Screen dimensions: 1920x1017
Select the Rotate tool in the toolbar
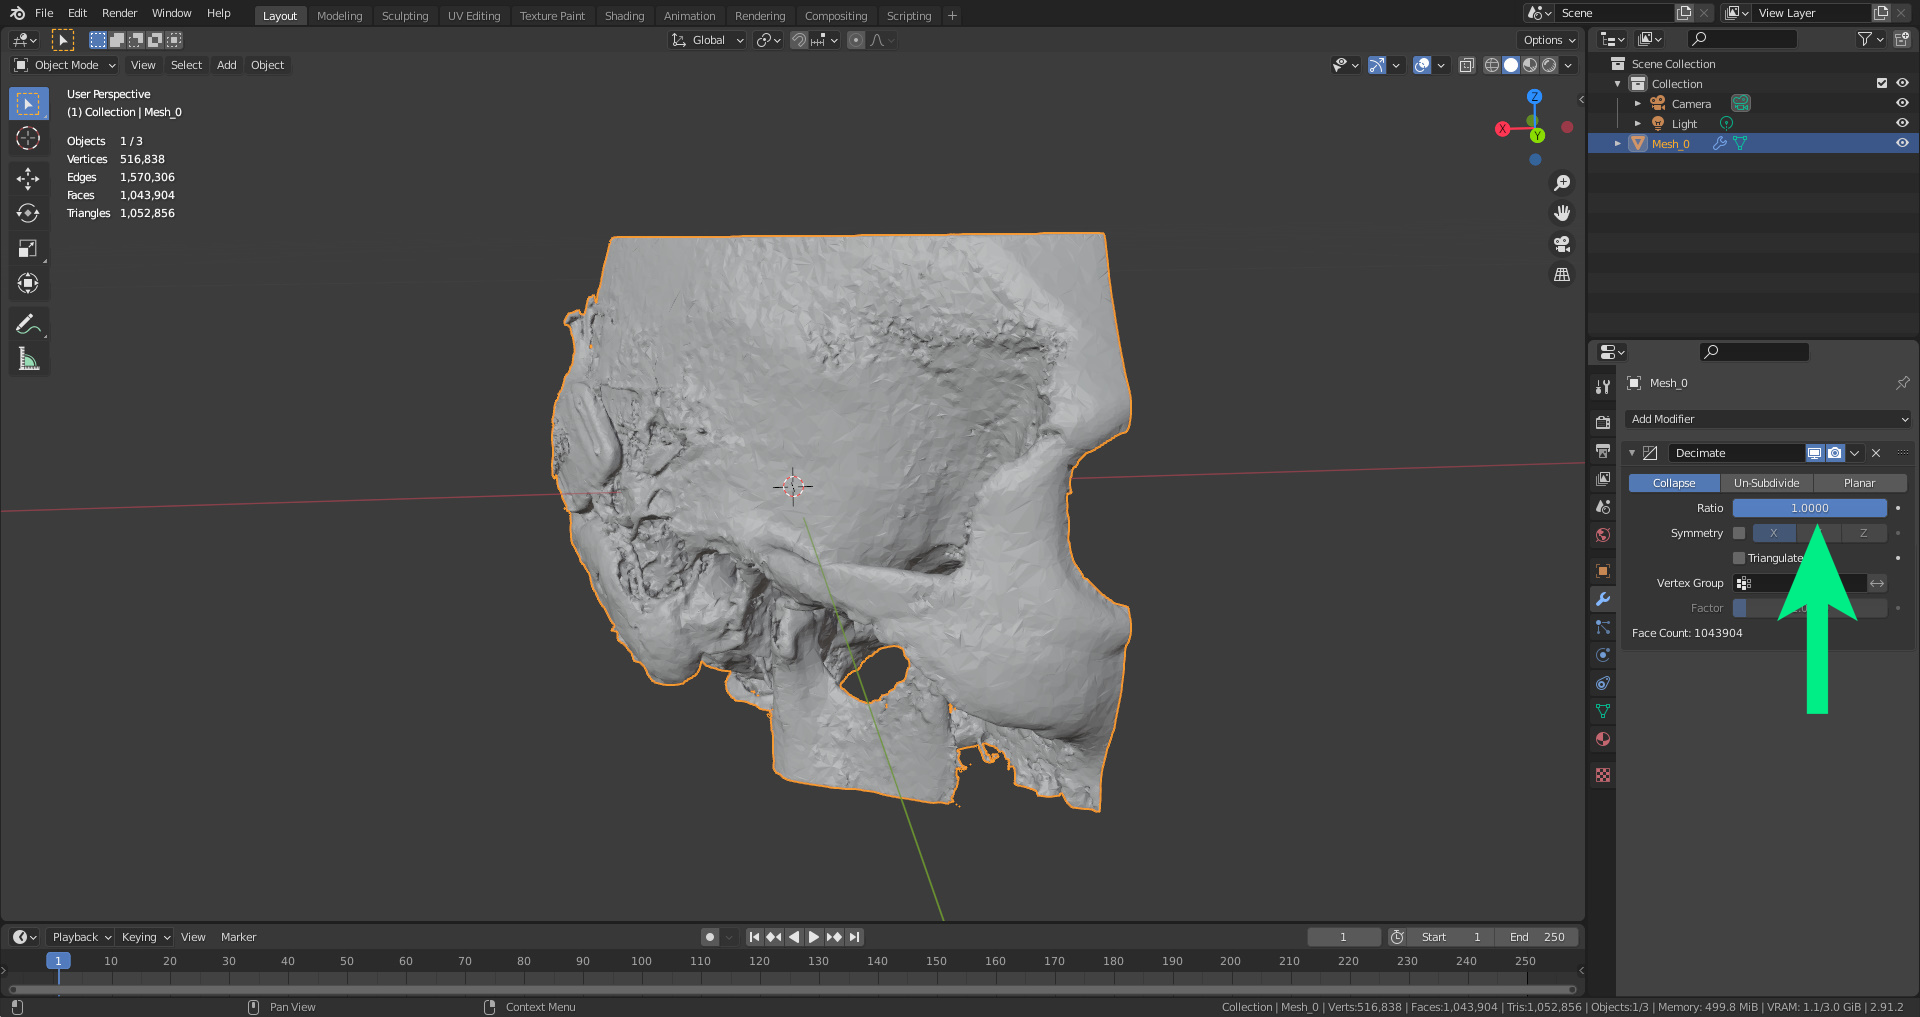coord(28,213)
